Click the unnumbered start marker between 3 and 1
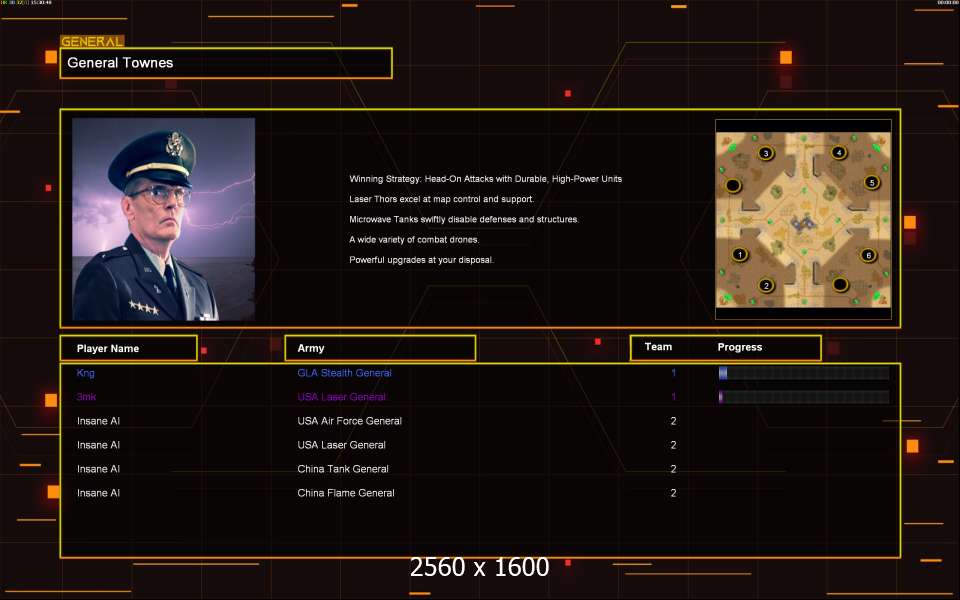Image resolution: width=960 pixels, height=600 pixels. coord(733,185)
